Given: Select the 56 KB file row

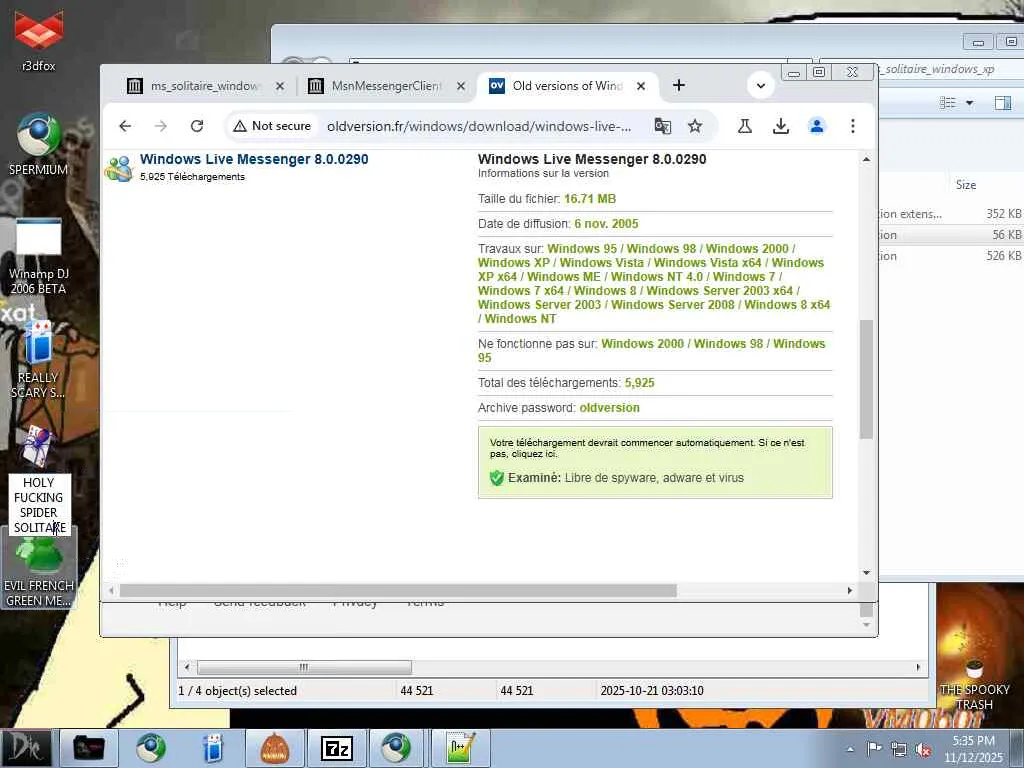Looking at the screenshot, I should point(951,235).
